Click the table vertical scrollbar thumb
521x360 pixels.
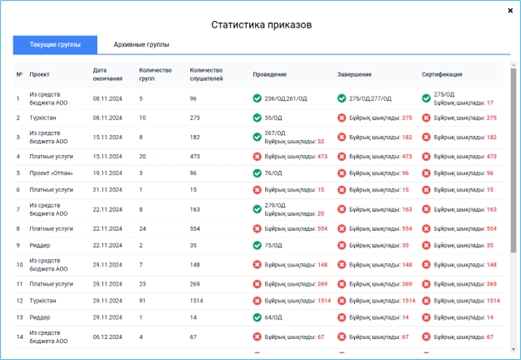513,160
